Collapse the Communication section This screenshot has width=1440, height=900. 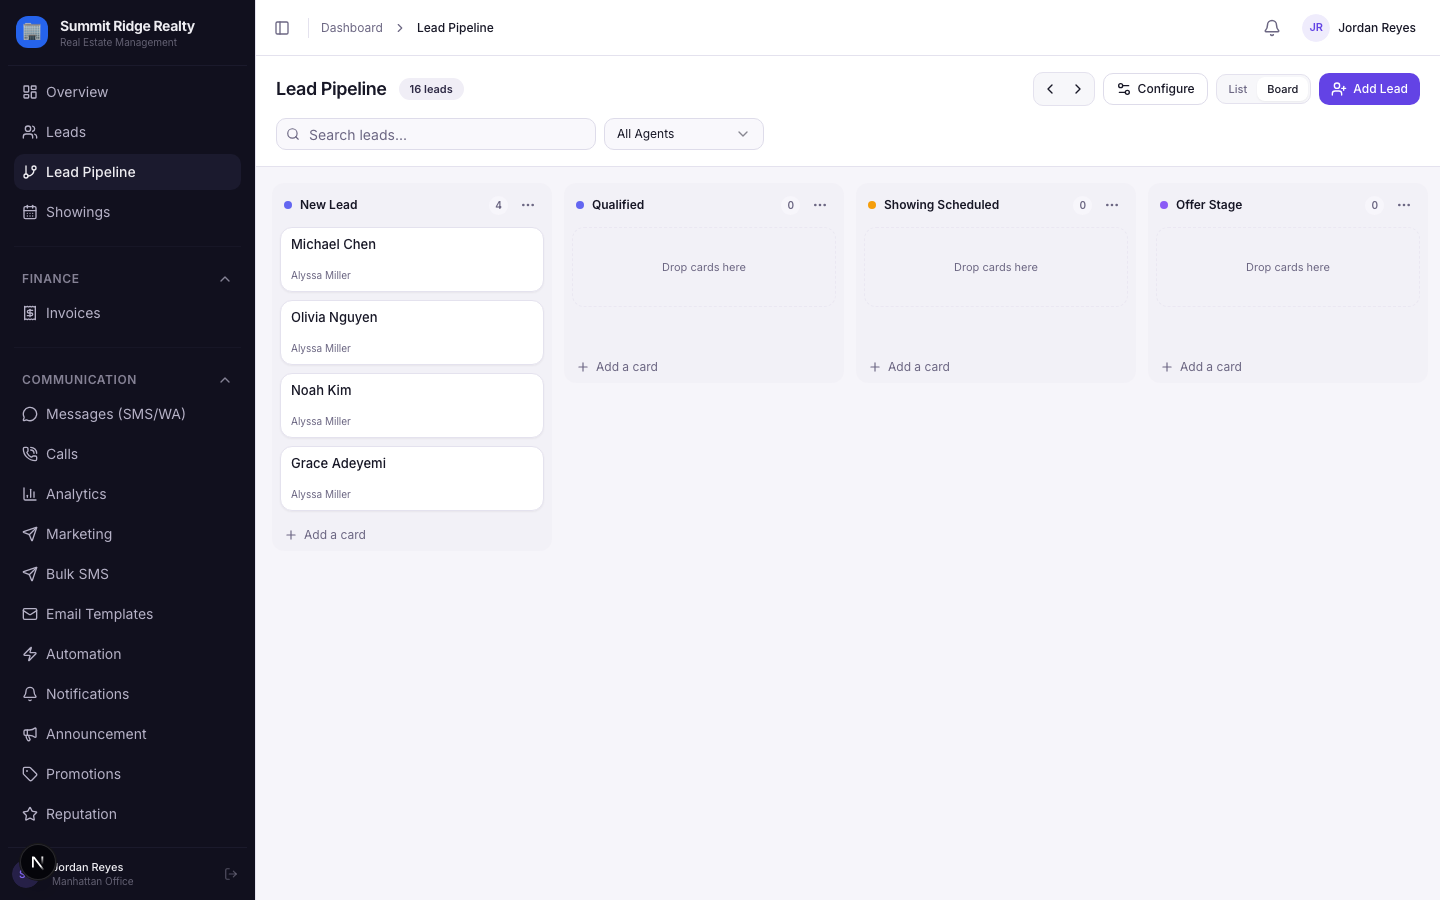coord(225,380)
